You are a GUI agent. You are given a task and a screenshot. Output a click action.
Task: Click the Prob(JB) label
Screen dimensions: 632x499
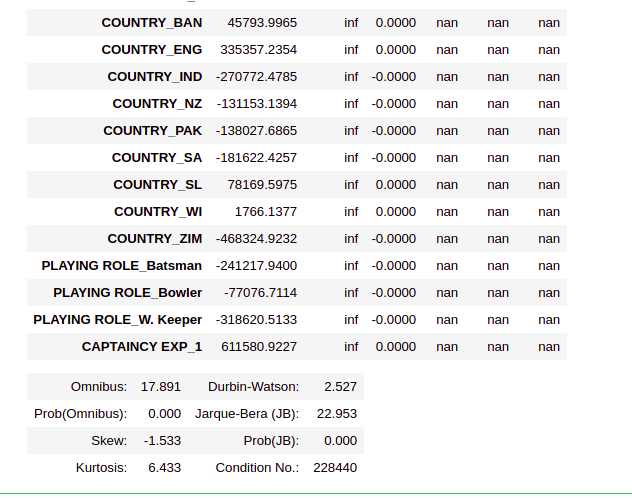click(x=271, y=441)
